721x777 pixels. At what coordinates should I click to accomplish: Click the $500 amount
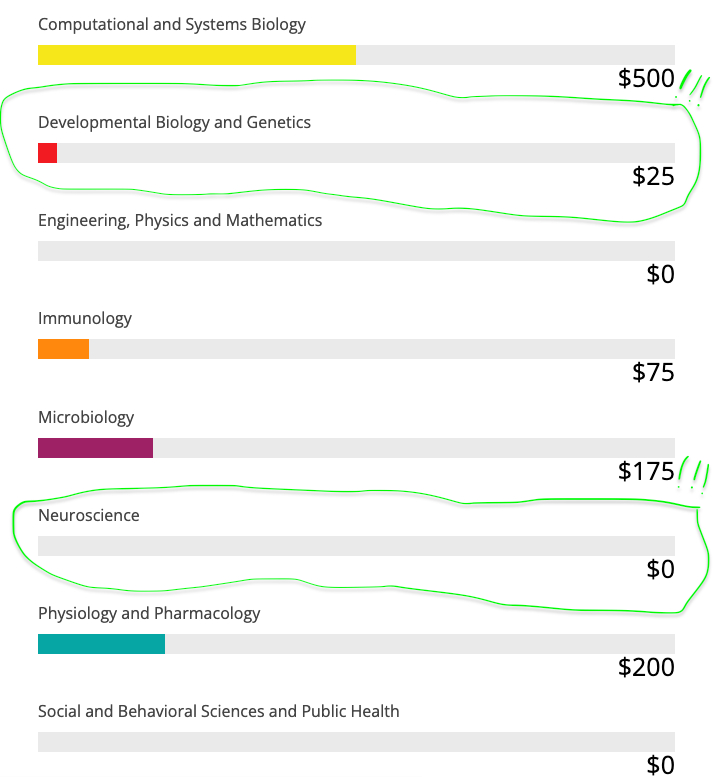click(646, 78)
